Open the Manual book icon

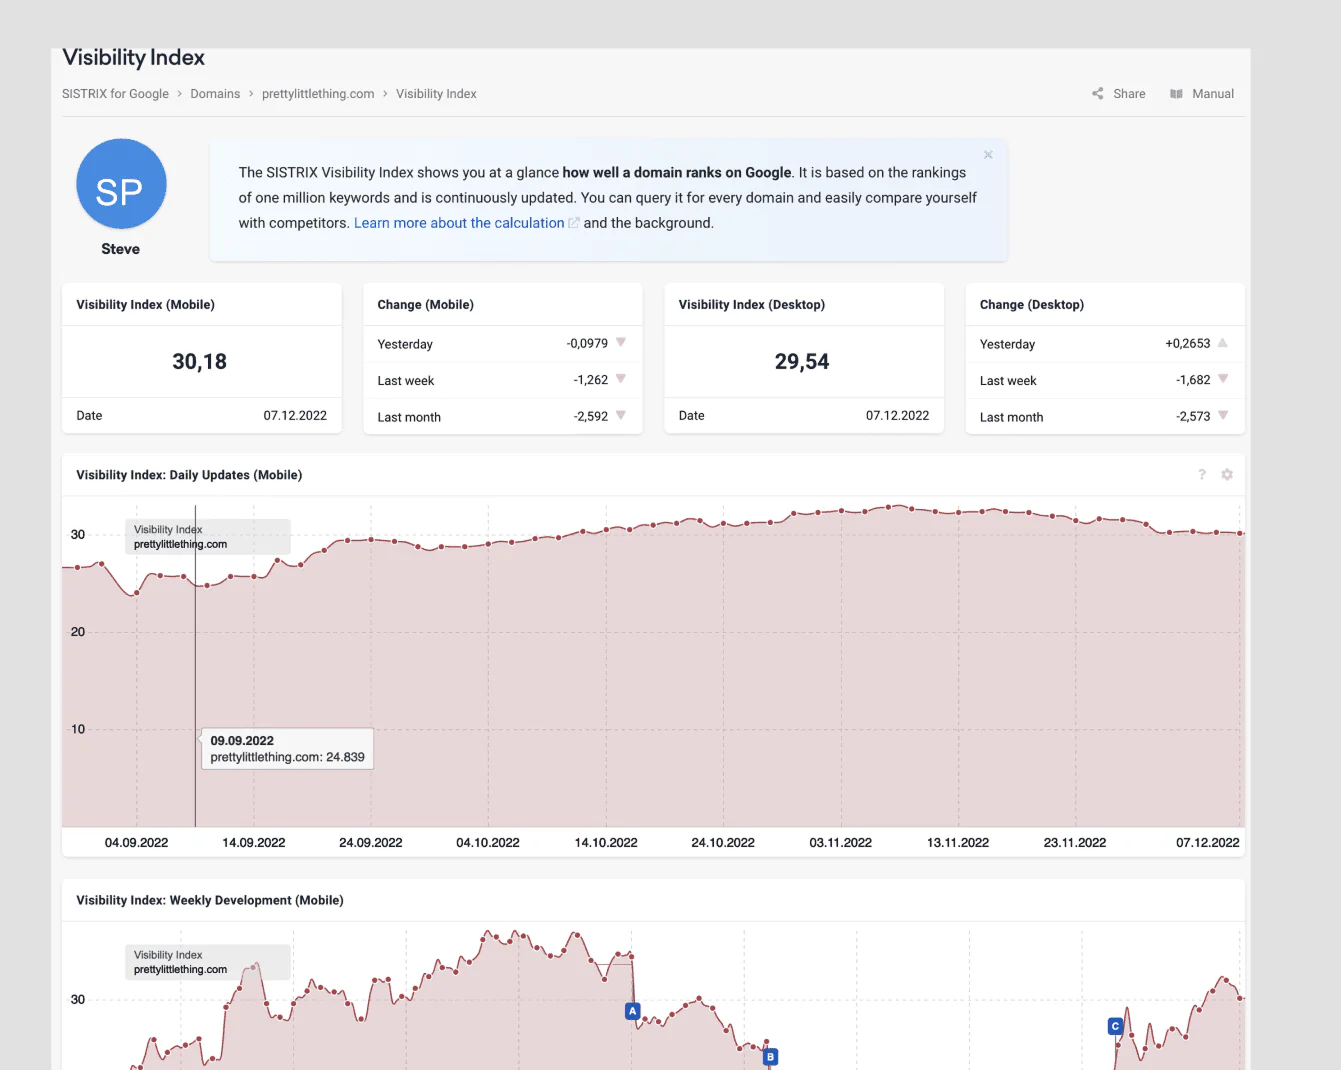1177,94
